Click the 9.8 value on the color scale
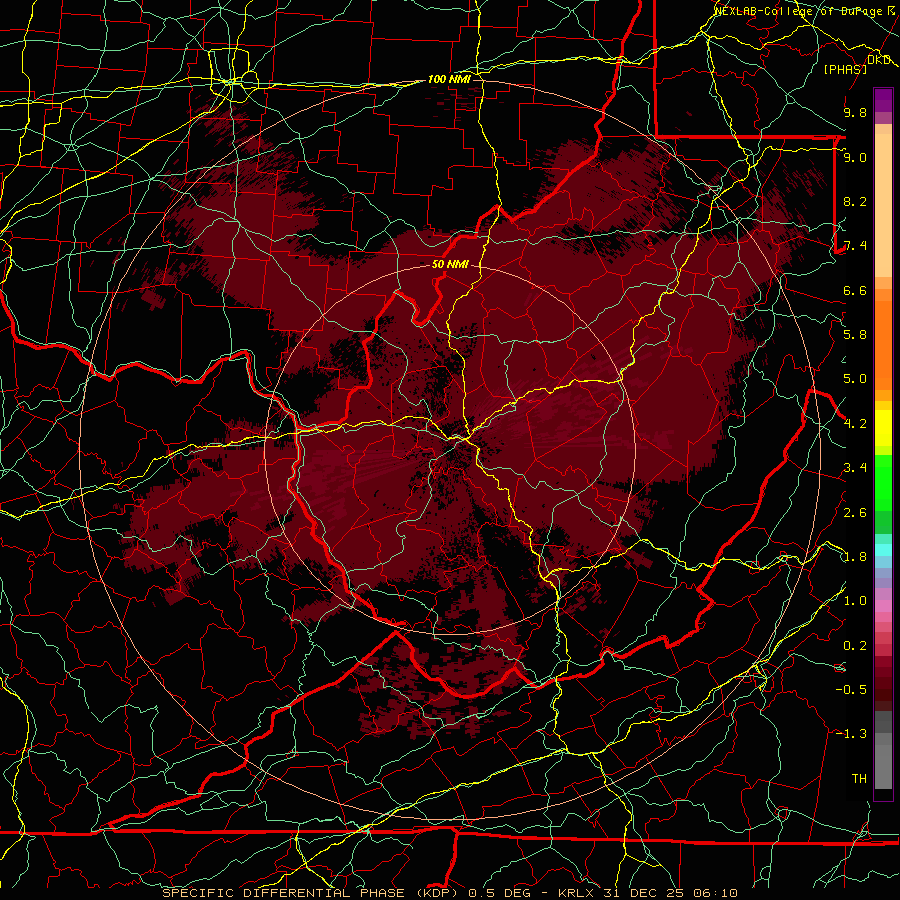The height and width of the screenshot is (900, 900). (x=855, y=112)
